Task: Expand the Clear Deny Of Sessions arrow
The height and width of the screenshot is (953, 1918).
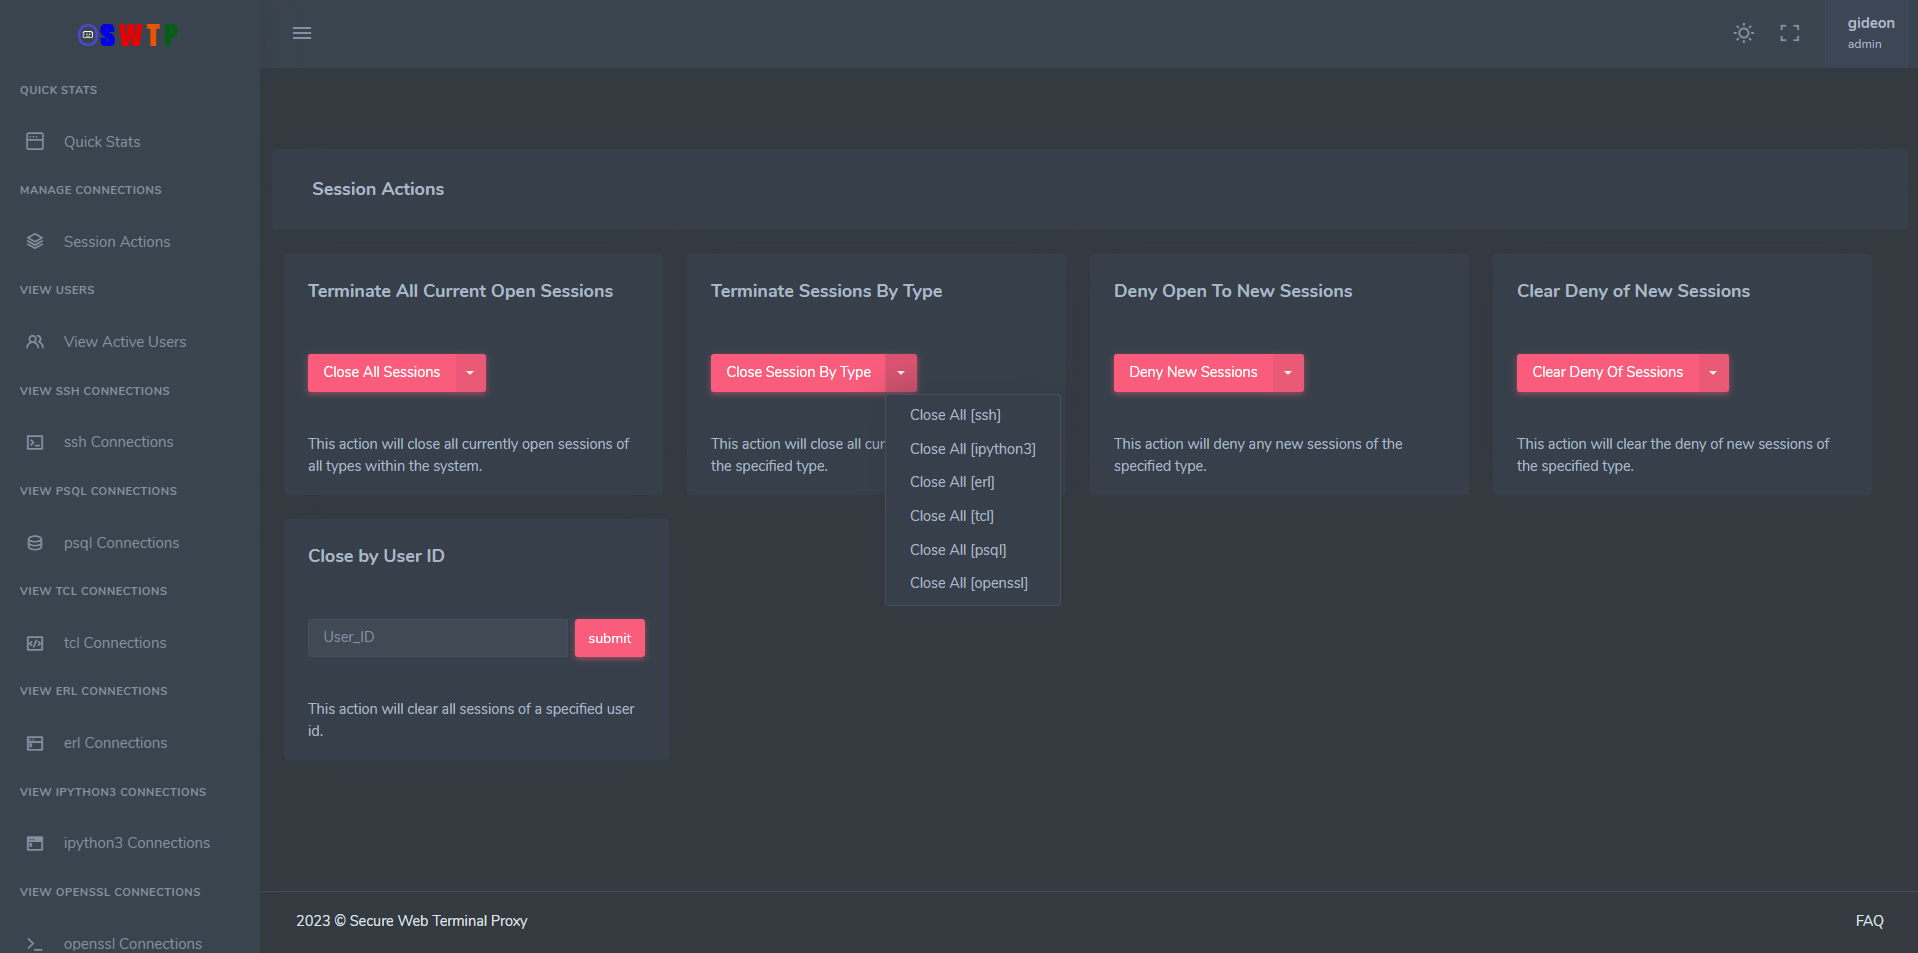Action: 1713,373
